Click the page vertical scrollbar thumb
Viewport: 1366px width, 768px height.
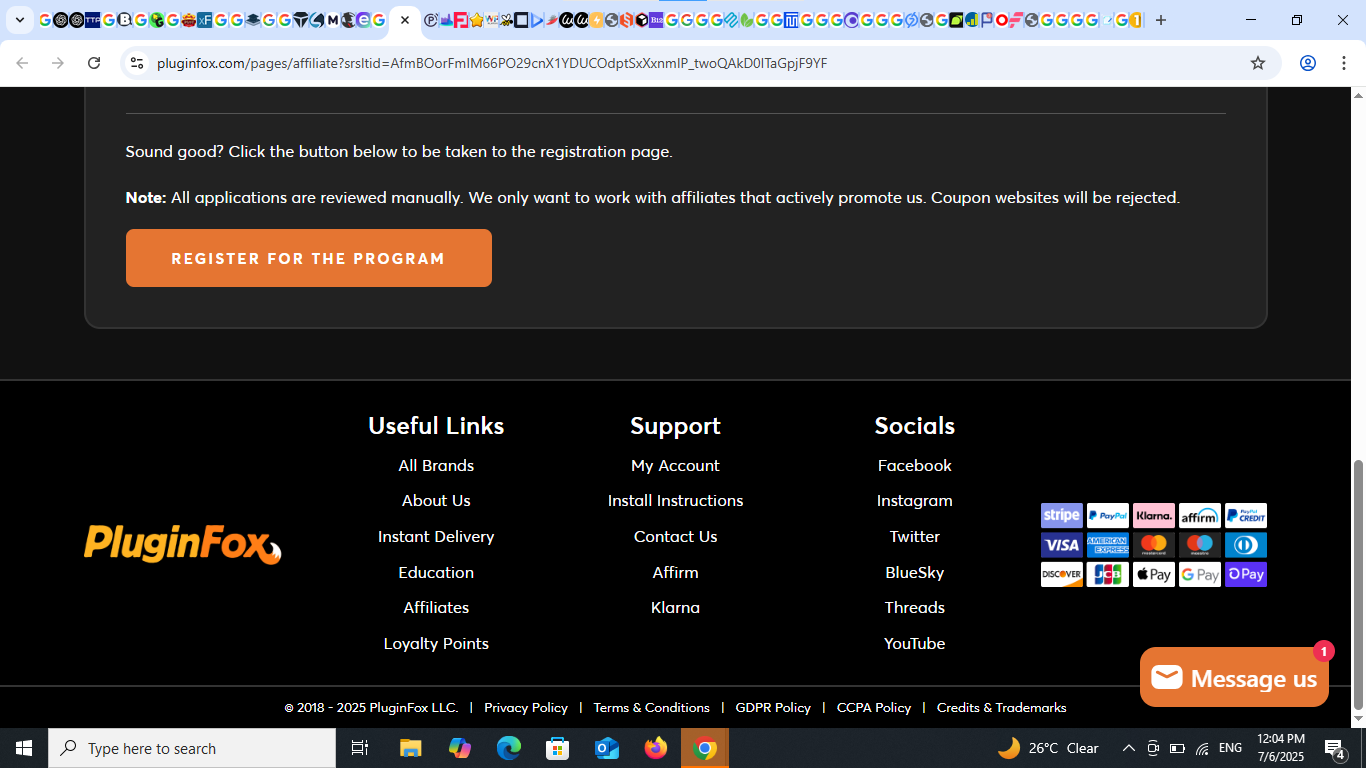point(1358,584)
